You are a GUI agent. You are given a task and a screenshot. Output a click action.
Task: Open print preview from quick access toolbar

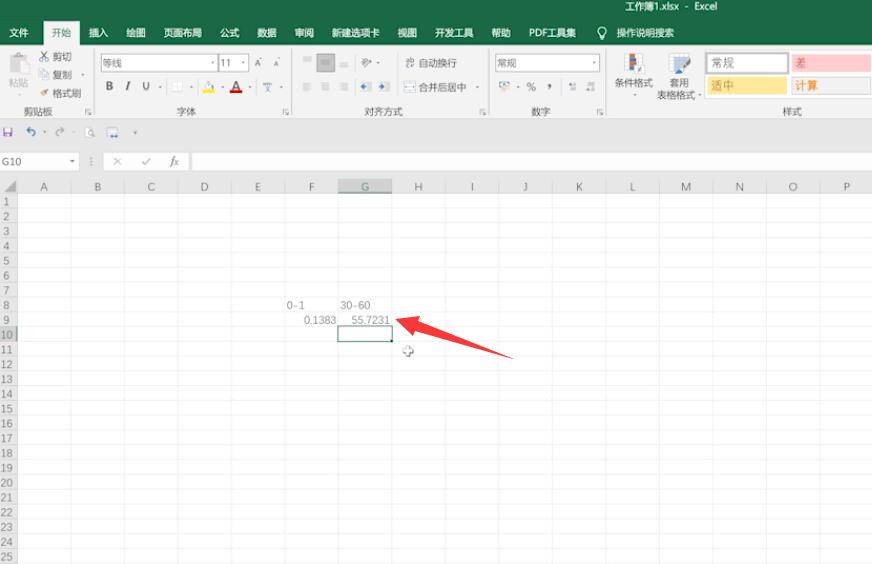[90, 132]
